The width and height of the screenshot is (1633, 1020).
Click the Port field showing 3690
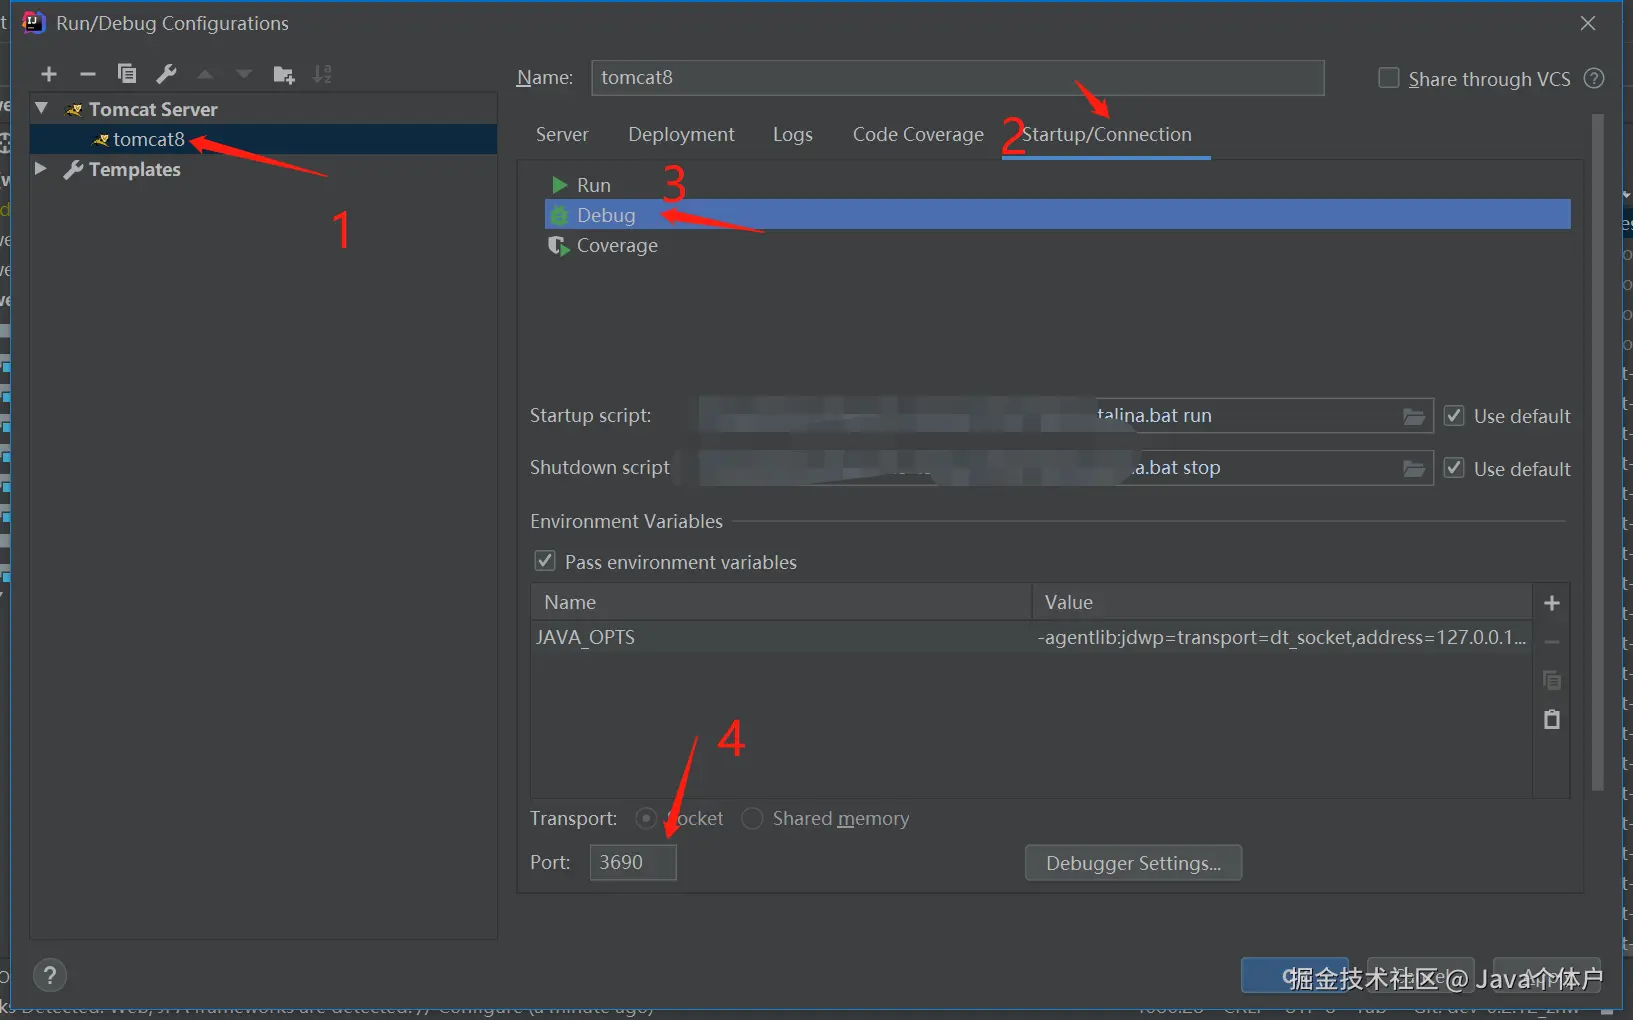633,862
